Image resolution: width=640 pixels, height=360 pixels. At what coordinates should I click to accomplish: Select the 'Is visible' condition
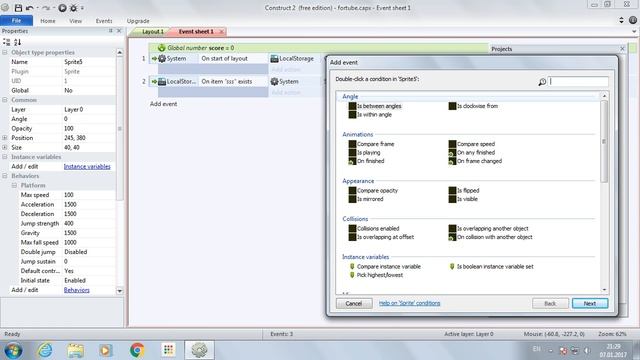coord(463,199)
